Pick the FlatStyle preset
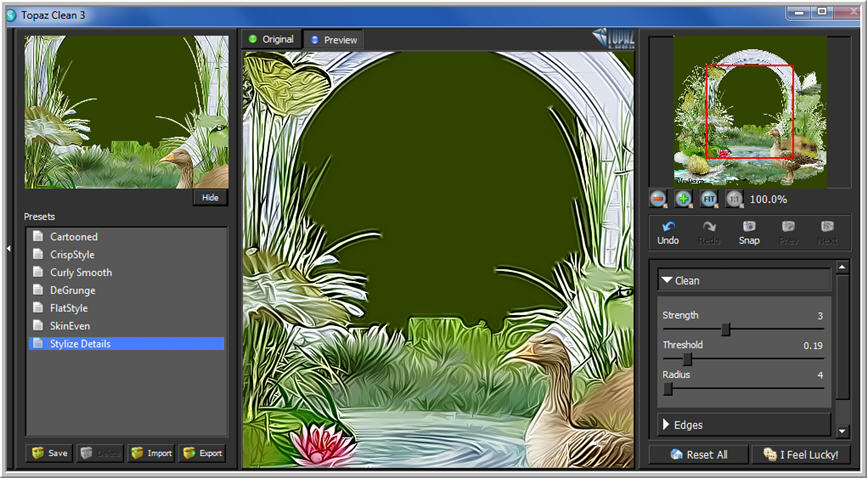The width and height of the screenshot is (867, 478). pyautogui.click(x=126, y=308)
